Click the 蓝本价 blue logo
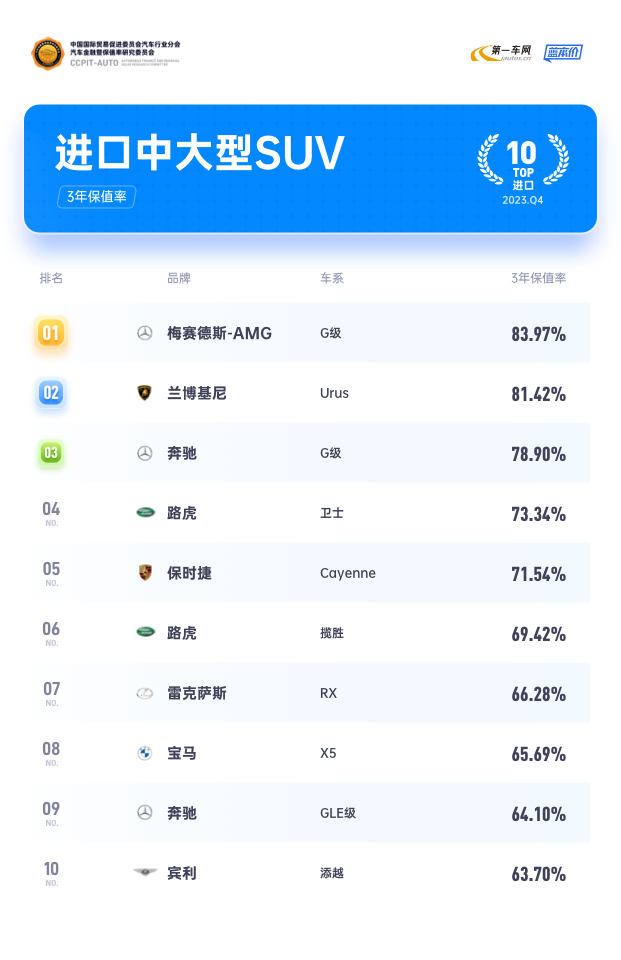 [563, 53]
